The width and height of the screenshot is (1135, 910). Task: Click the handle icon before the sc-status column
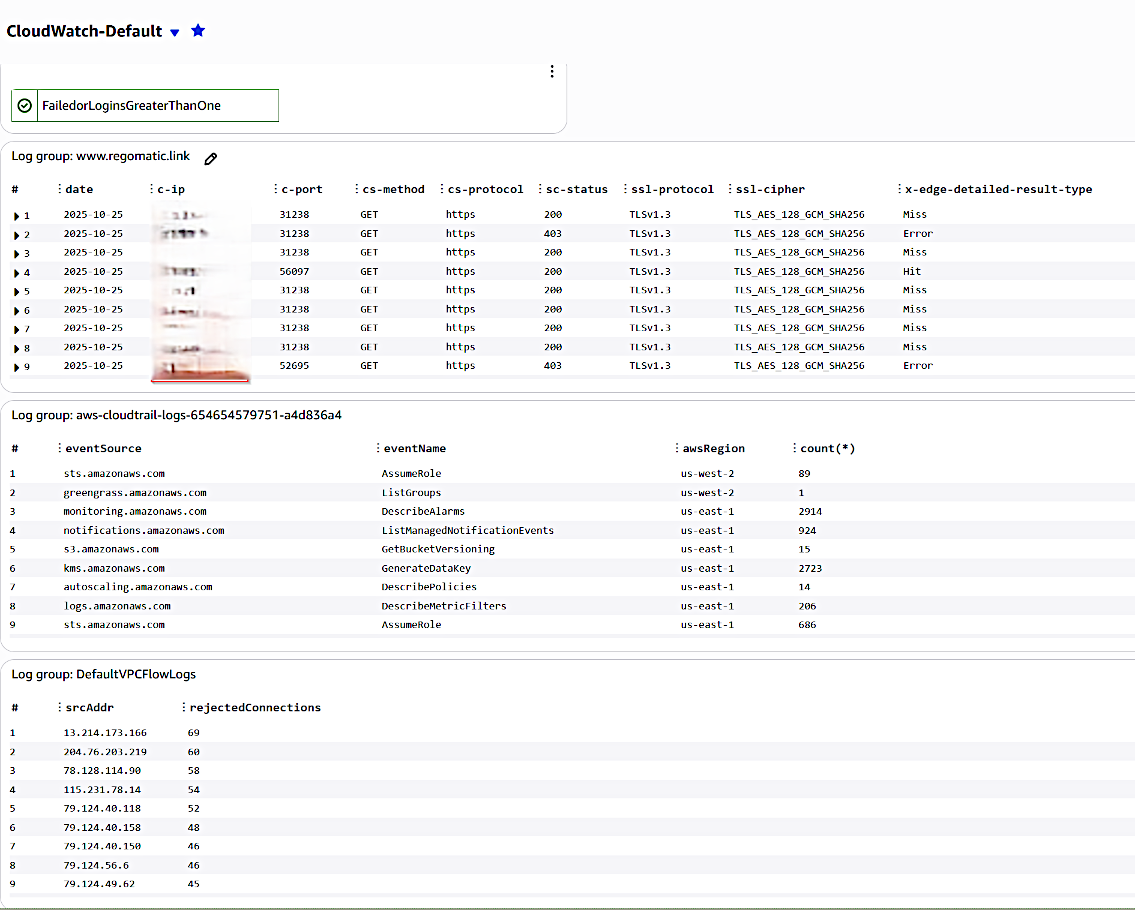click(x=539, y=189)
